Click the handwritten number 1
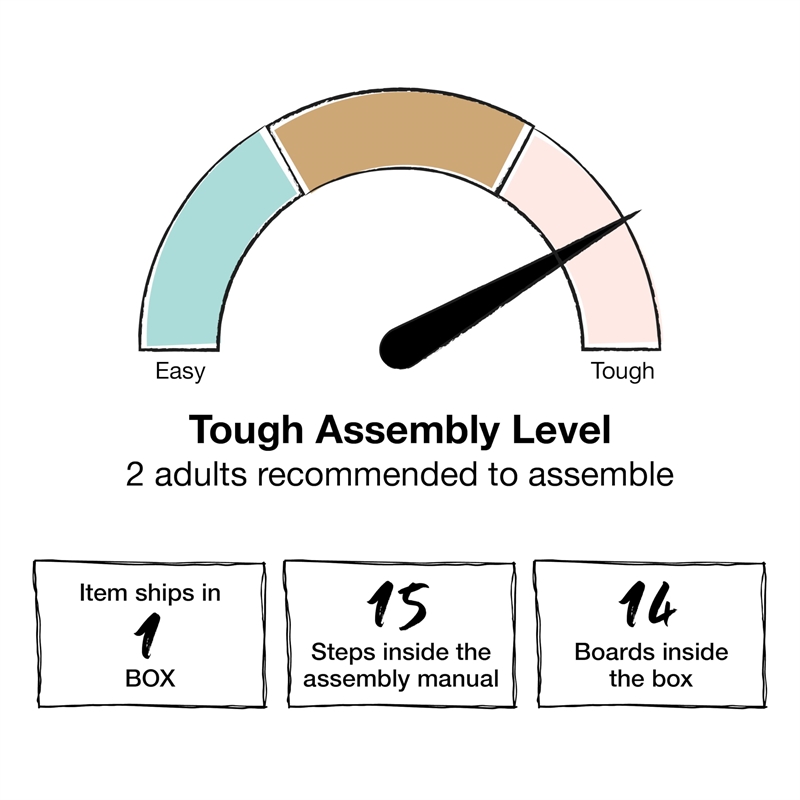The height and width of the screenshot is (800, 800). coord(148,636)
